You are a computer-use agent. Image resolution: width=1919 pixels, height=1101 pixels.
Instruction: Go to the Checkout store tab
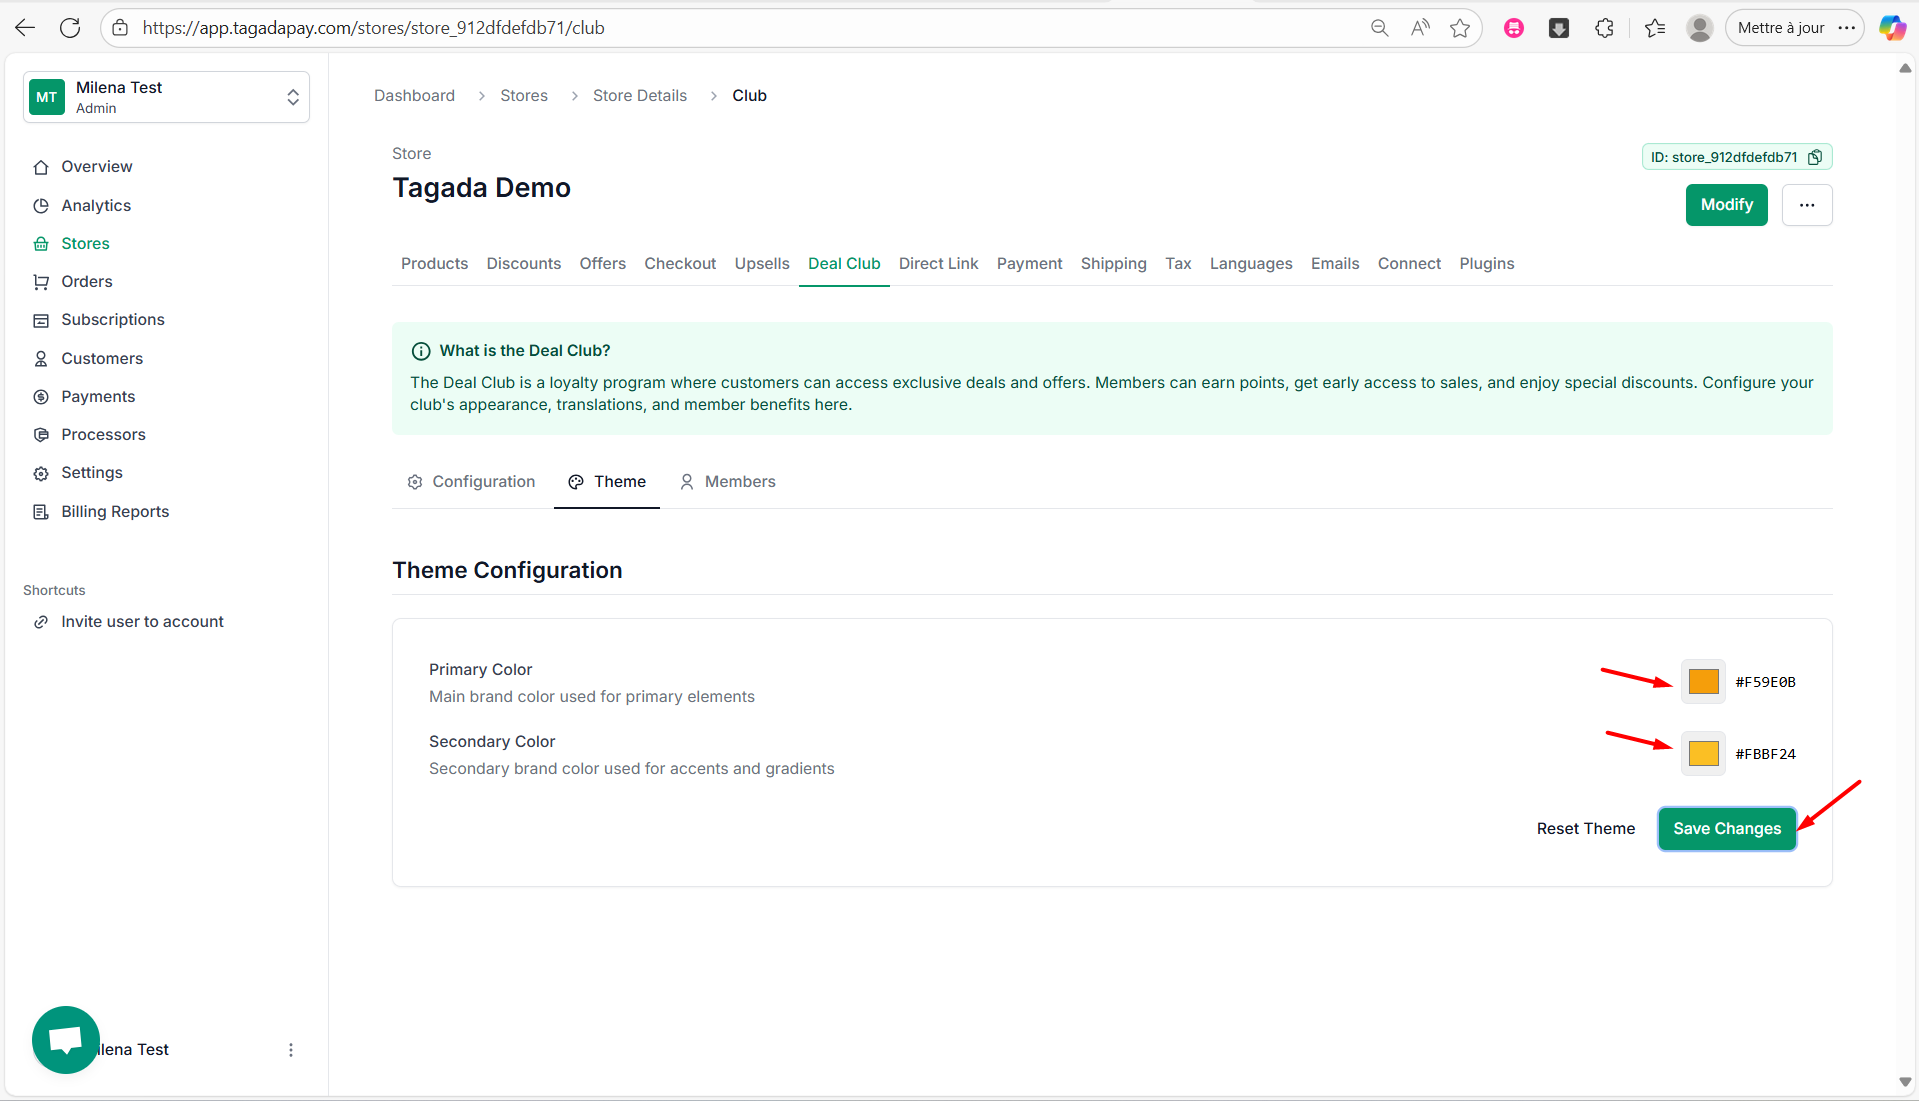680,264
